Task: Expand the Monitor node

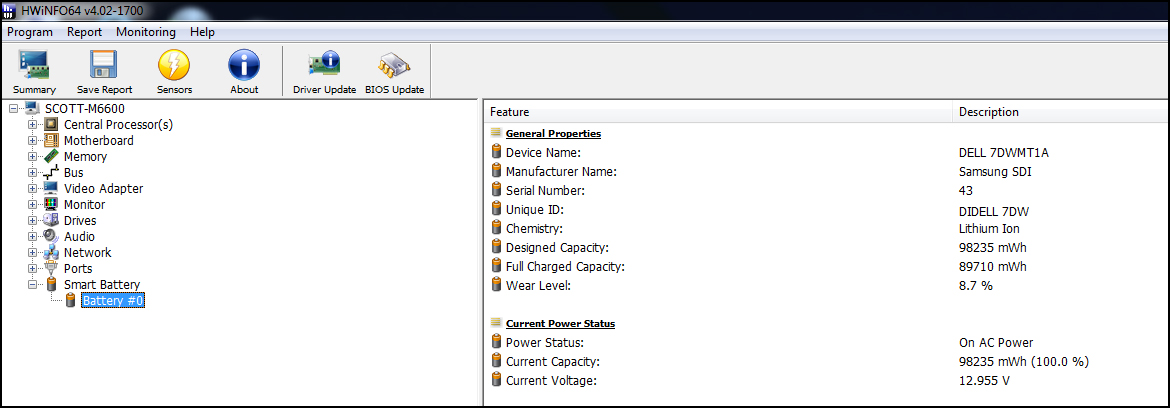Action: click(x=32, y=204)
